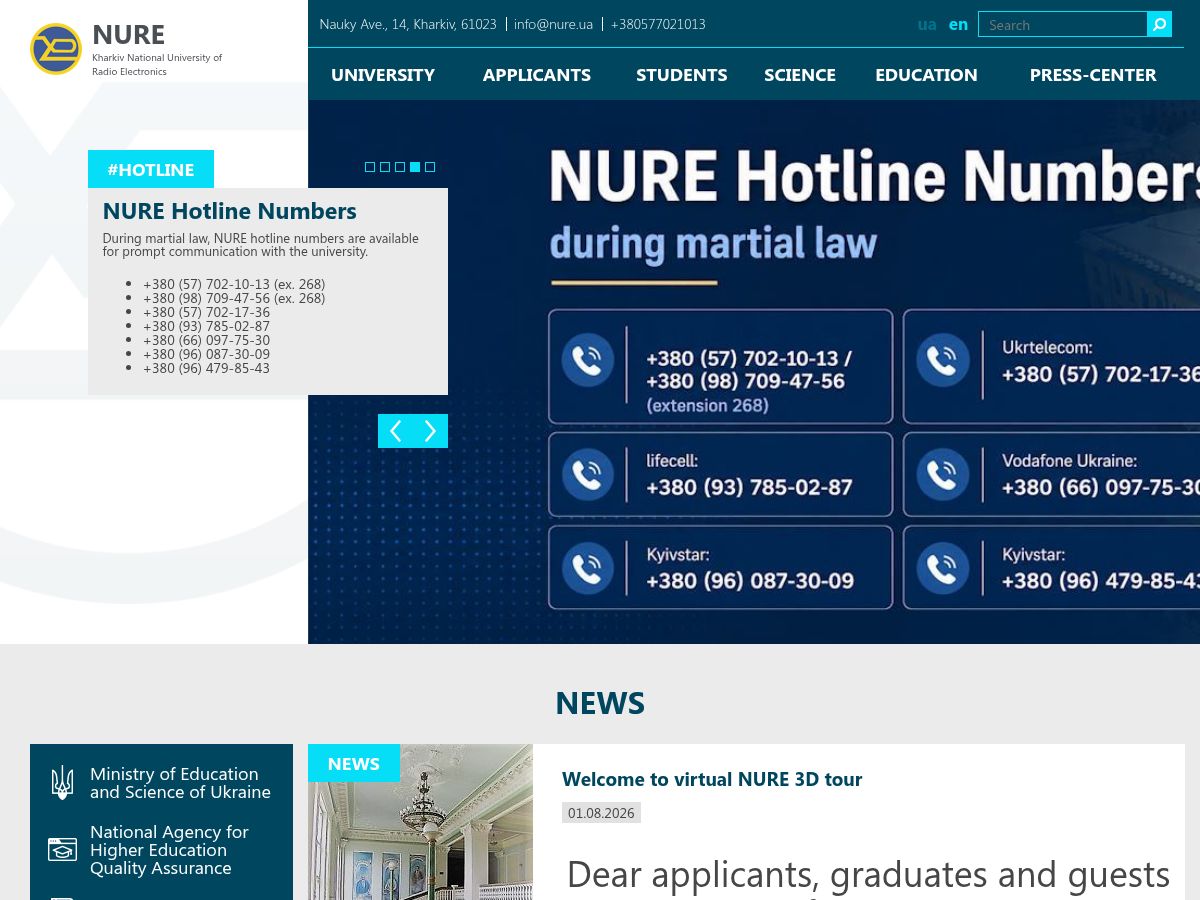This screenshot has width=1200, height=900.
Task: Click list entry +380 (96) 087-30-09
Action: [206, 354]
